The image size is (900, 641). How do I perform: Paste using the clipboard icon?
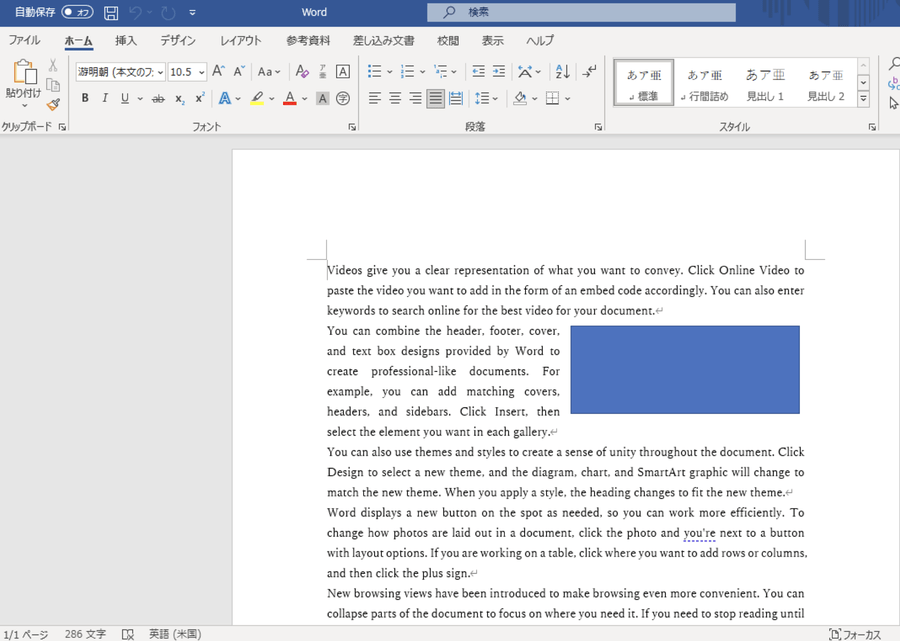click(x=24, y=72)
